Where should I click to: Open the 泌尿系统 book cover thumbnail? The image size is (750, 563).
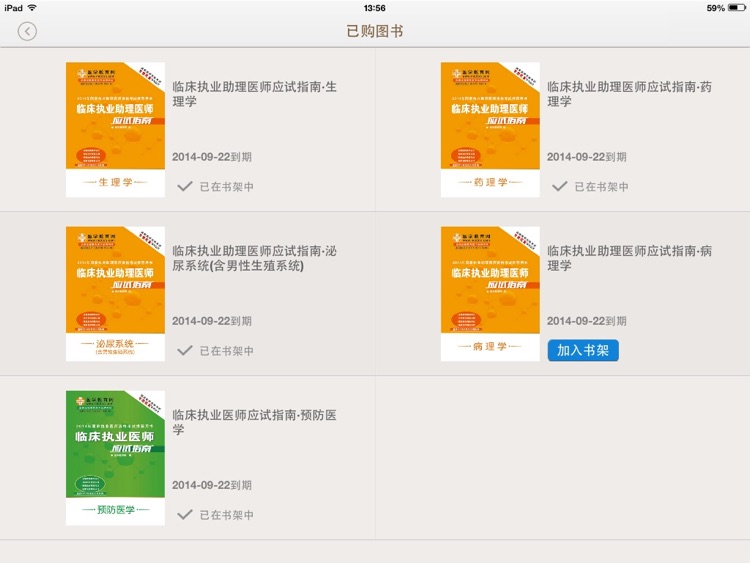pyautogui.click(x=115, y=294)
